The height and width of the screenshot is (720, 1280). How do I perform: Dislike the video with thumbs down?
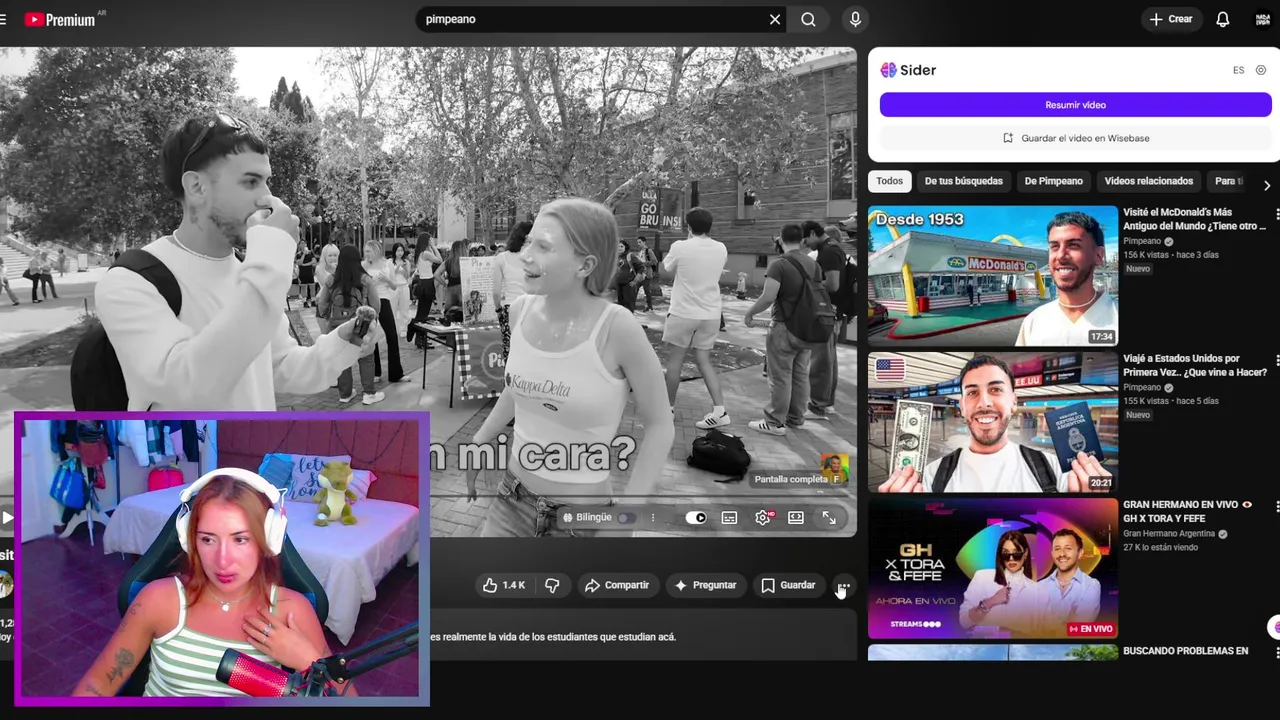(x=552, y=585)
